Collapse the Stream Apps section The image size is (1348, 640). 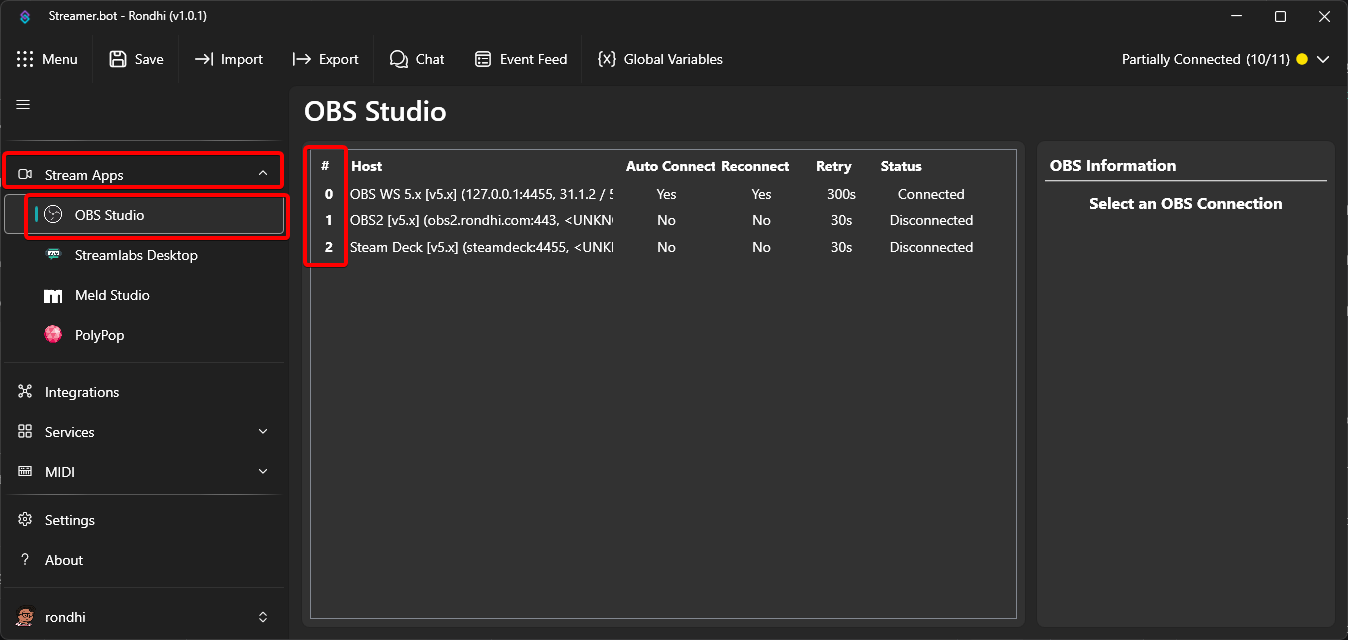coord(263,174)
